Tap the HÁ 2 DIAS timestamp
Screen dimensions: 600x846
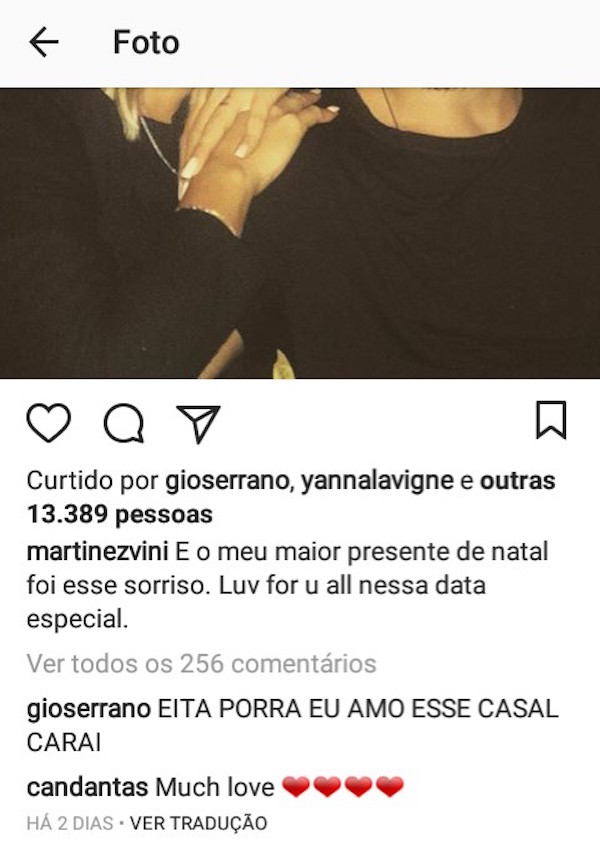pos(70,823)
